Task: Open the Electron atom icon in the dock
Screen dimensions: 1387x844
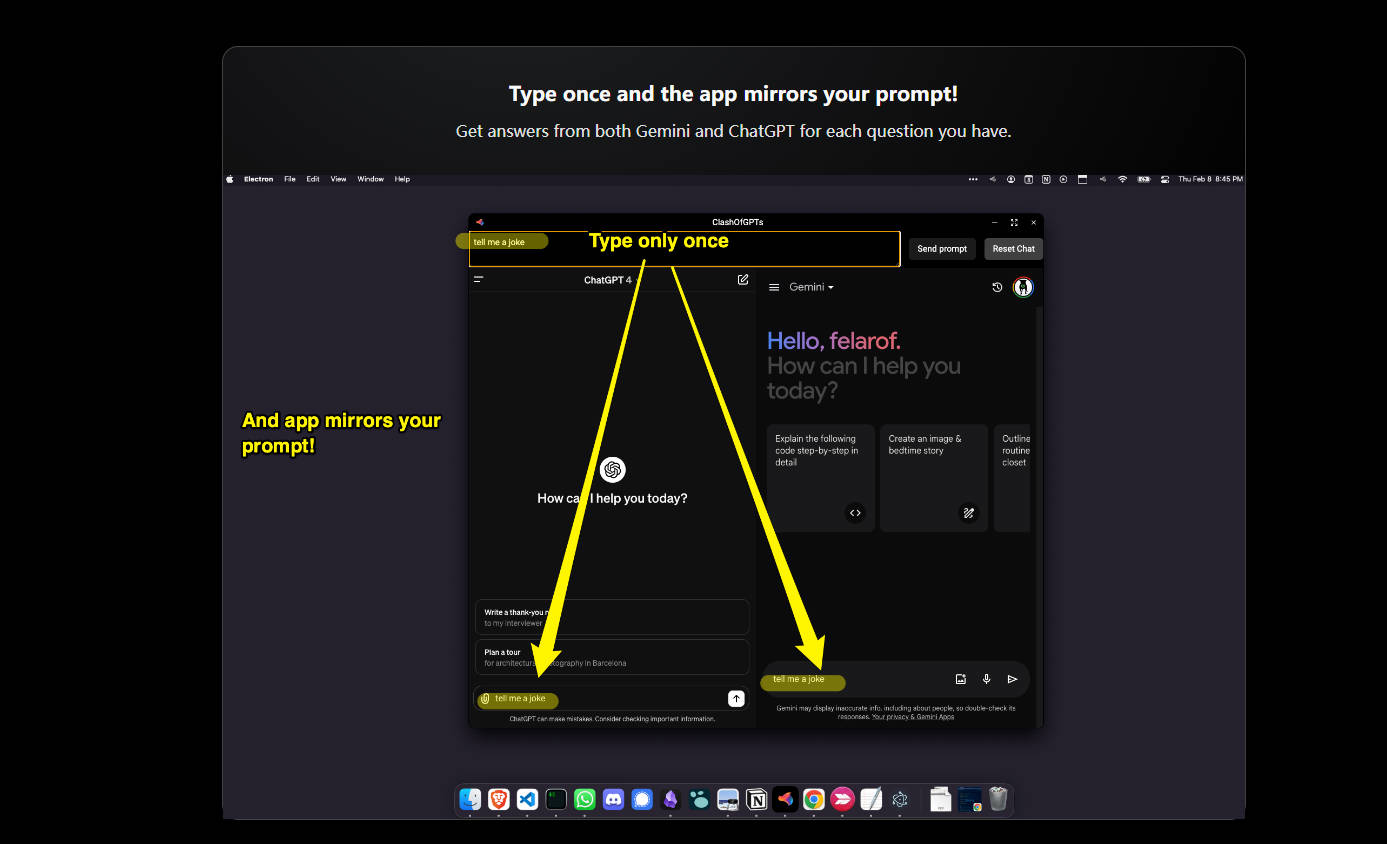Action: pos(899,799)
